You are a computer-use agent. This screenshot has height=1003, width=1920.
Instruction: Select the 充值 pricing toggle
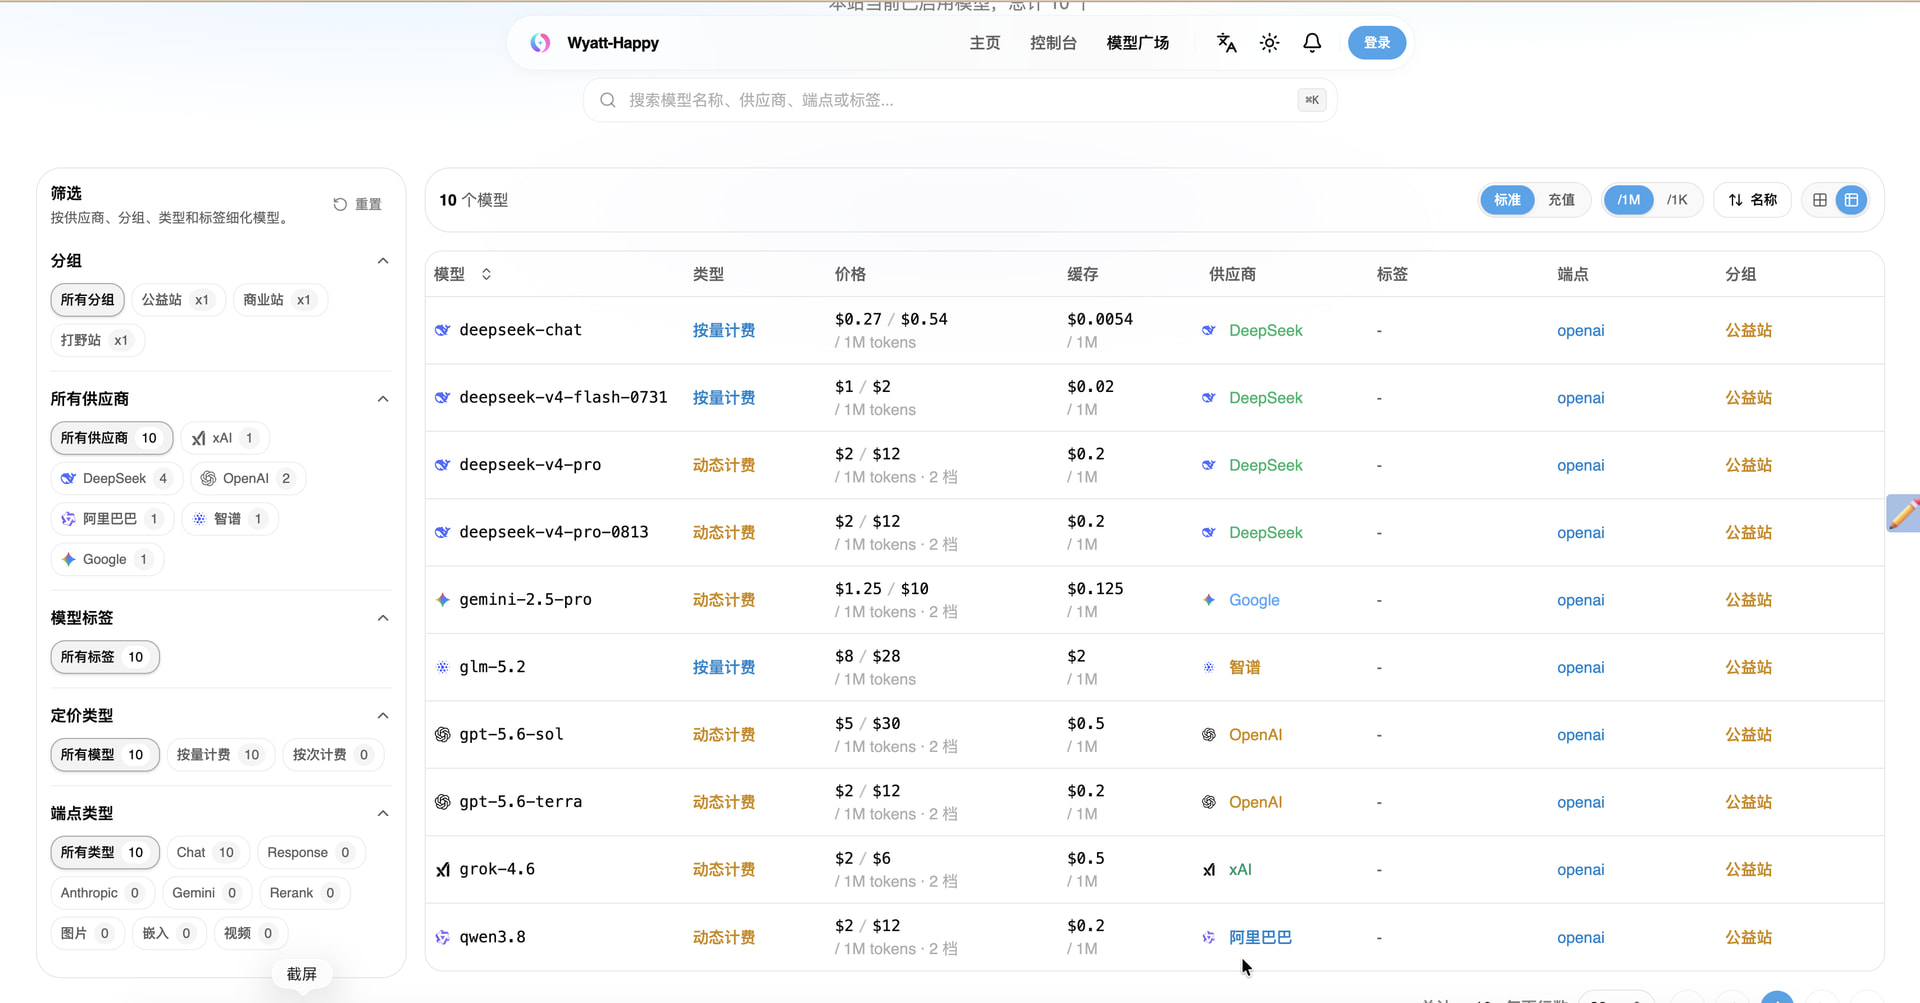[1561, 200]
